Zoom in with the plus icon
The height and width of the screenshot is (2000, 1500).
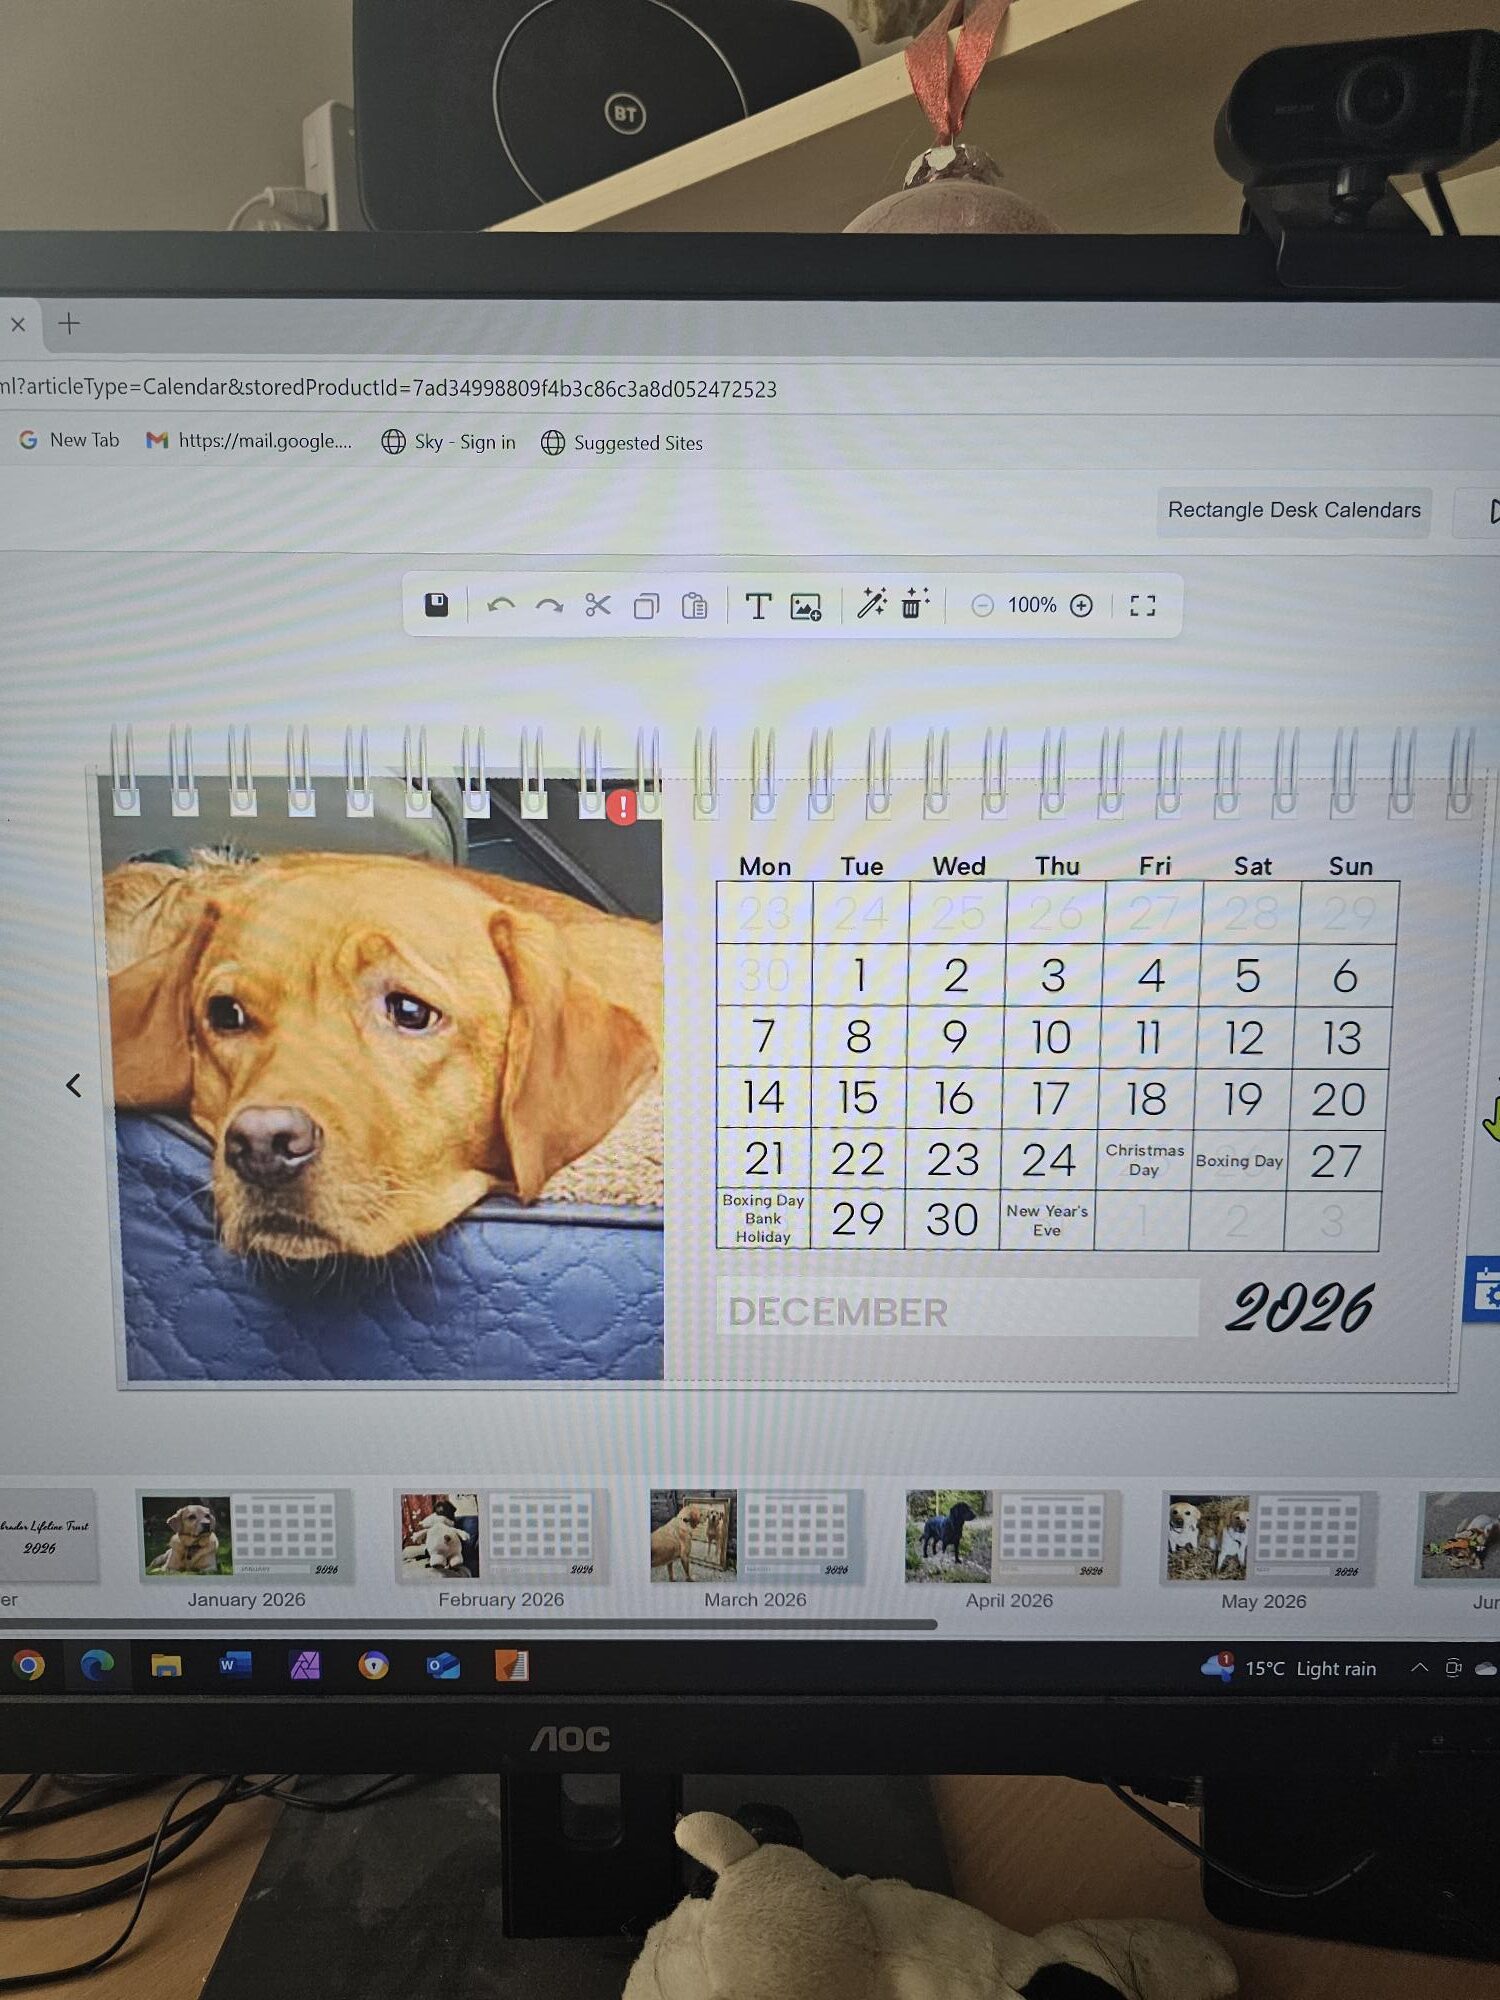[1081, 605]
